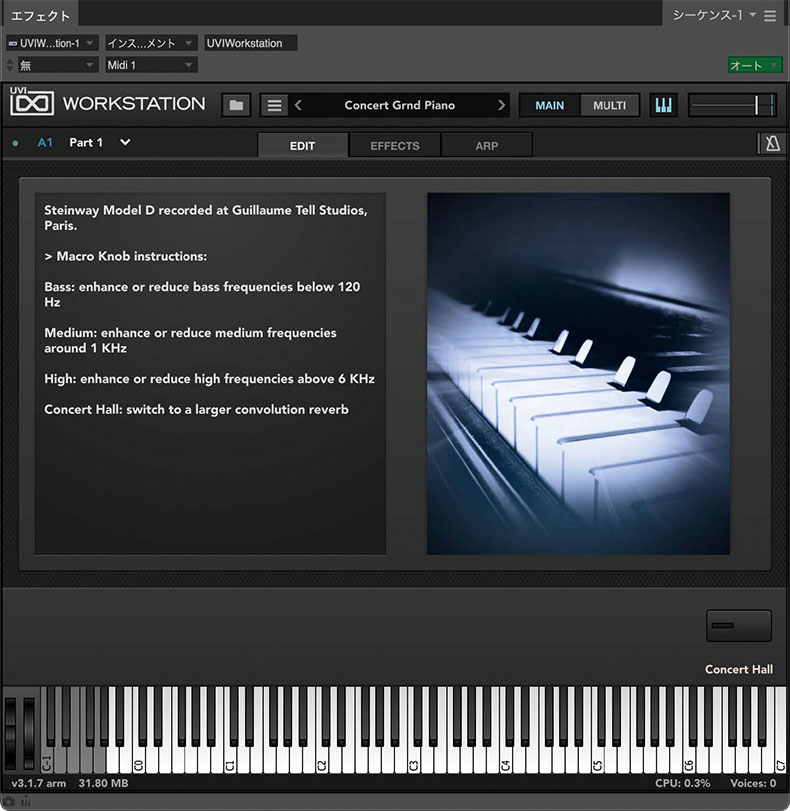
Task: Click the mixer icon at bottom left
Action: click(x=25, y=801)
